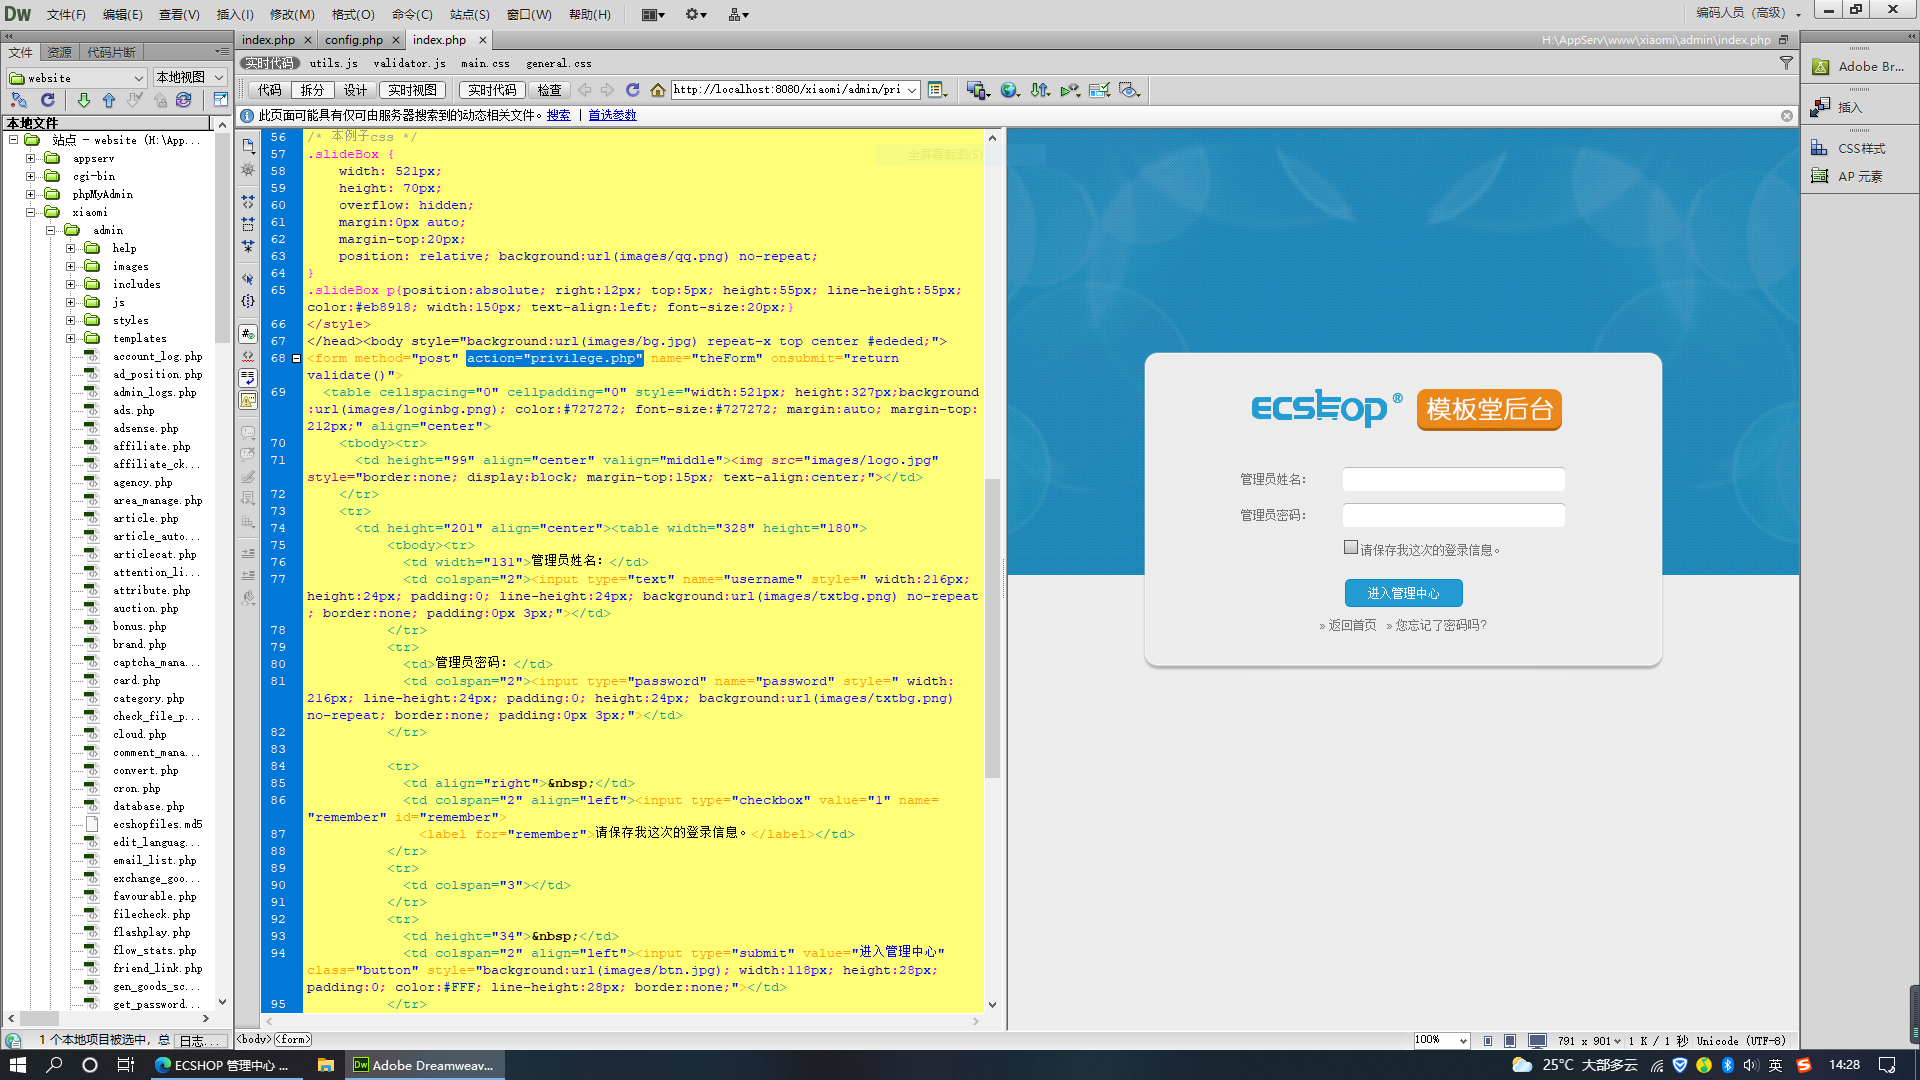Click the Connect to remote server icon
This screenshot has width=1920, height=1080.
click(x=19, y=100)
